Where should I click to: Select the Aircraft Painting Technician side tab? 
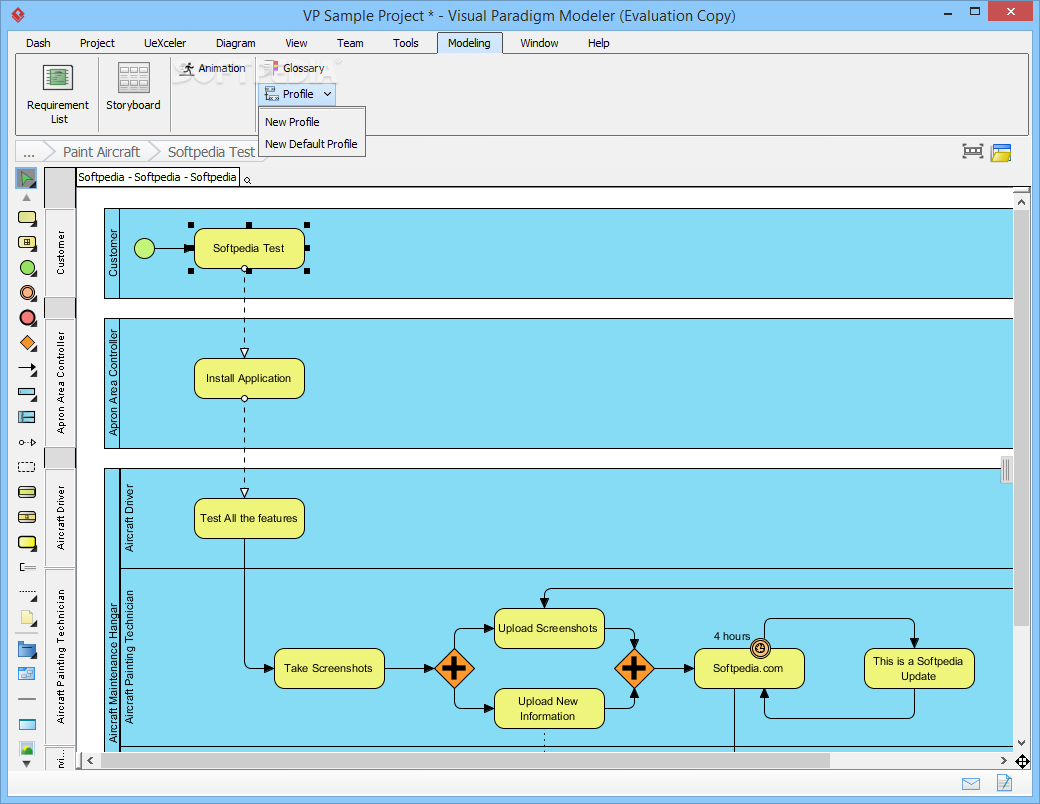tap(60, 657)
